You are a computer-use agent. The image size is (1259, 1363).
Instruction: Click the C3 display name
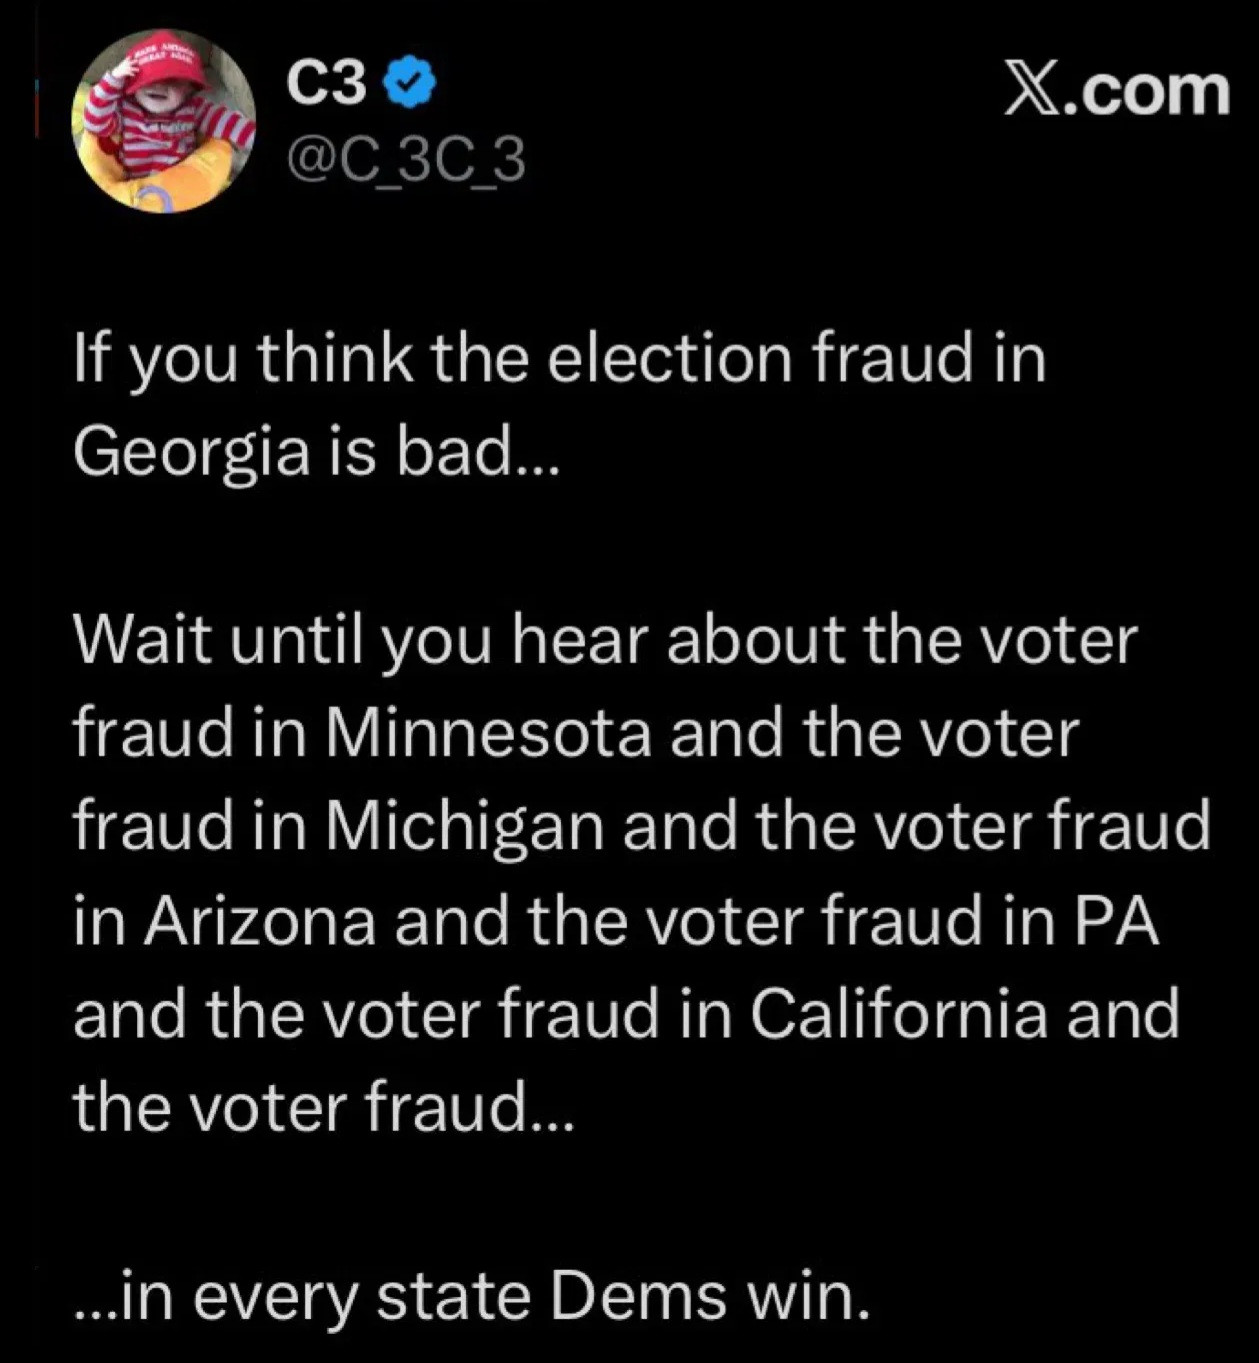(326, 84)
